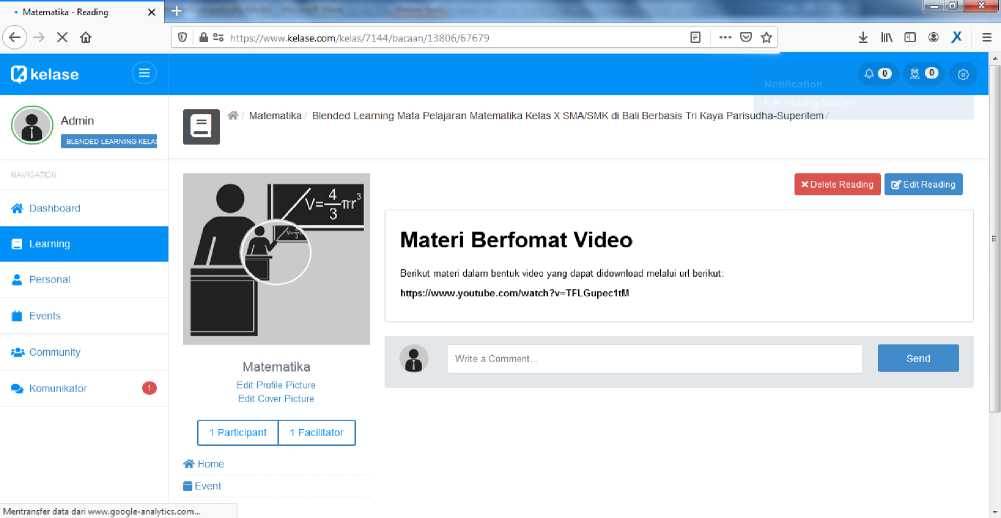Click the settings gear in header

click(x=963, y=73)
